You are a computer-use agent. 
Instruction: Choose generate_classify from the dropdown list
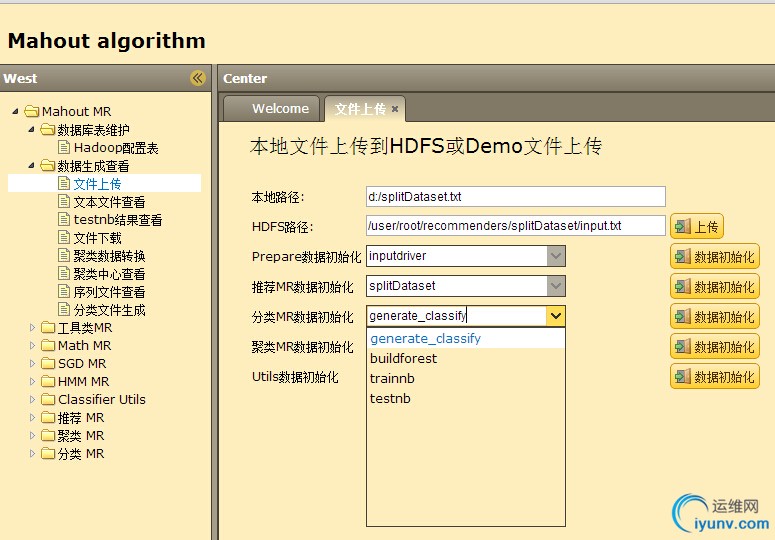point(466,338)
